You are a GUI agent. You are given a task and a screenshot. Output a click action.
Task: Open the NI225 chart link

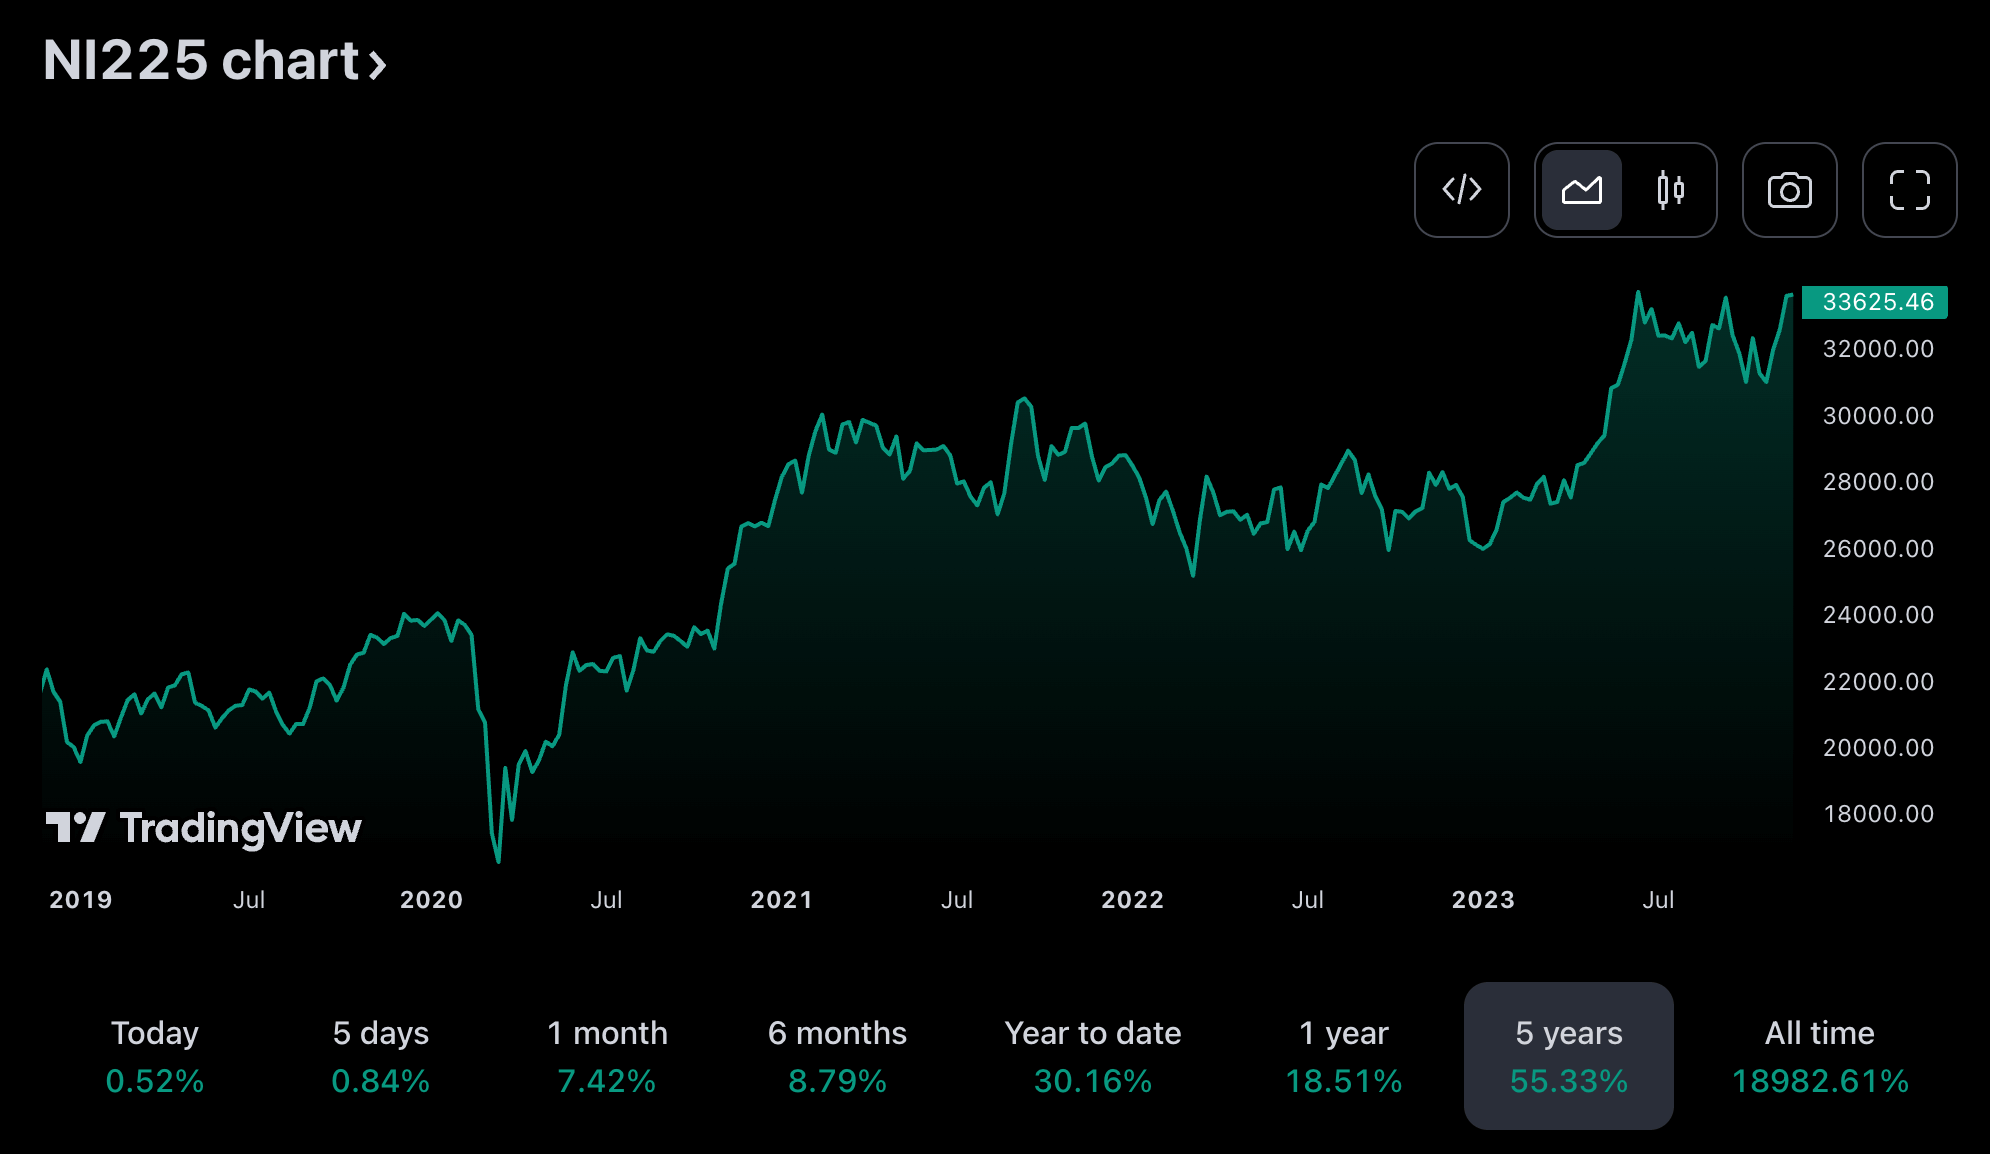(200, 61)
